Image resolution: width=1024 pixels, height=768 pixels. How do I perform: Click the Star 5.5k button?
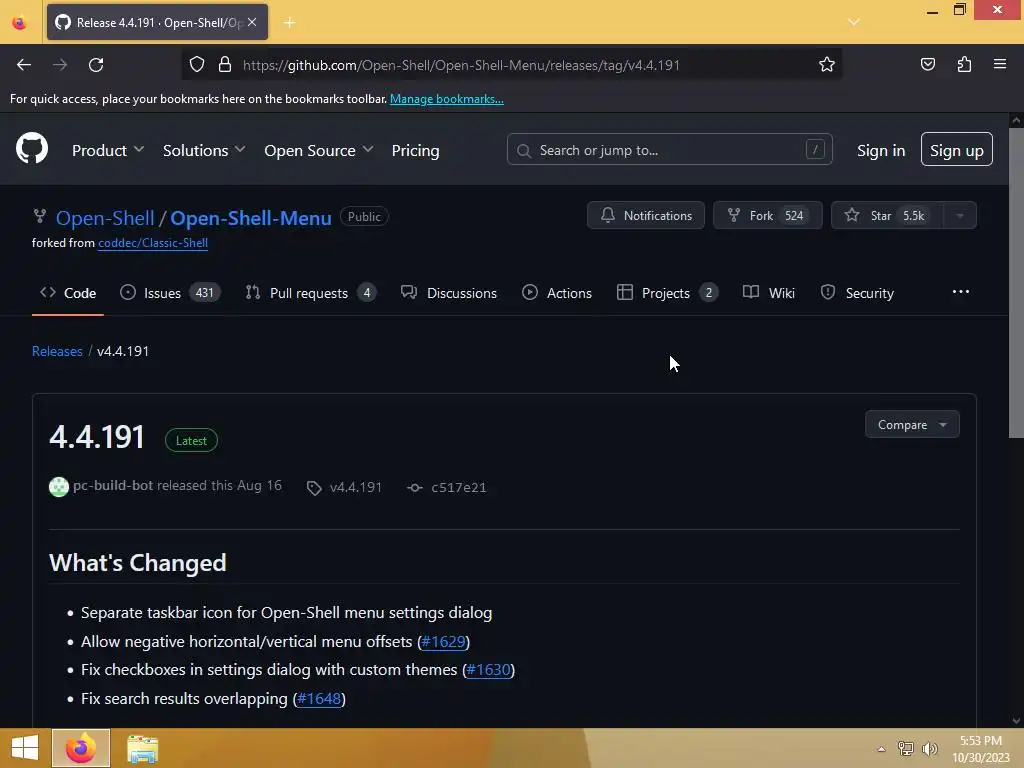pos(887,216)
